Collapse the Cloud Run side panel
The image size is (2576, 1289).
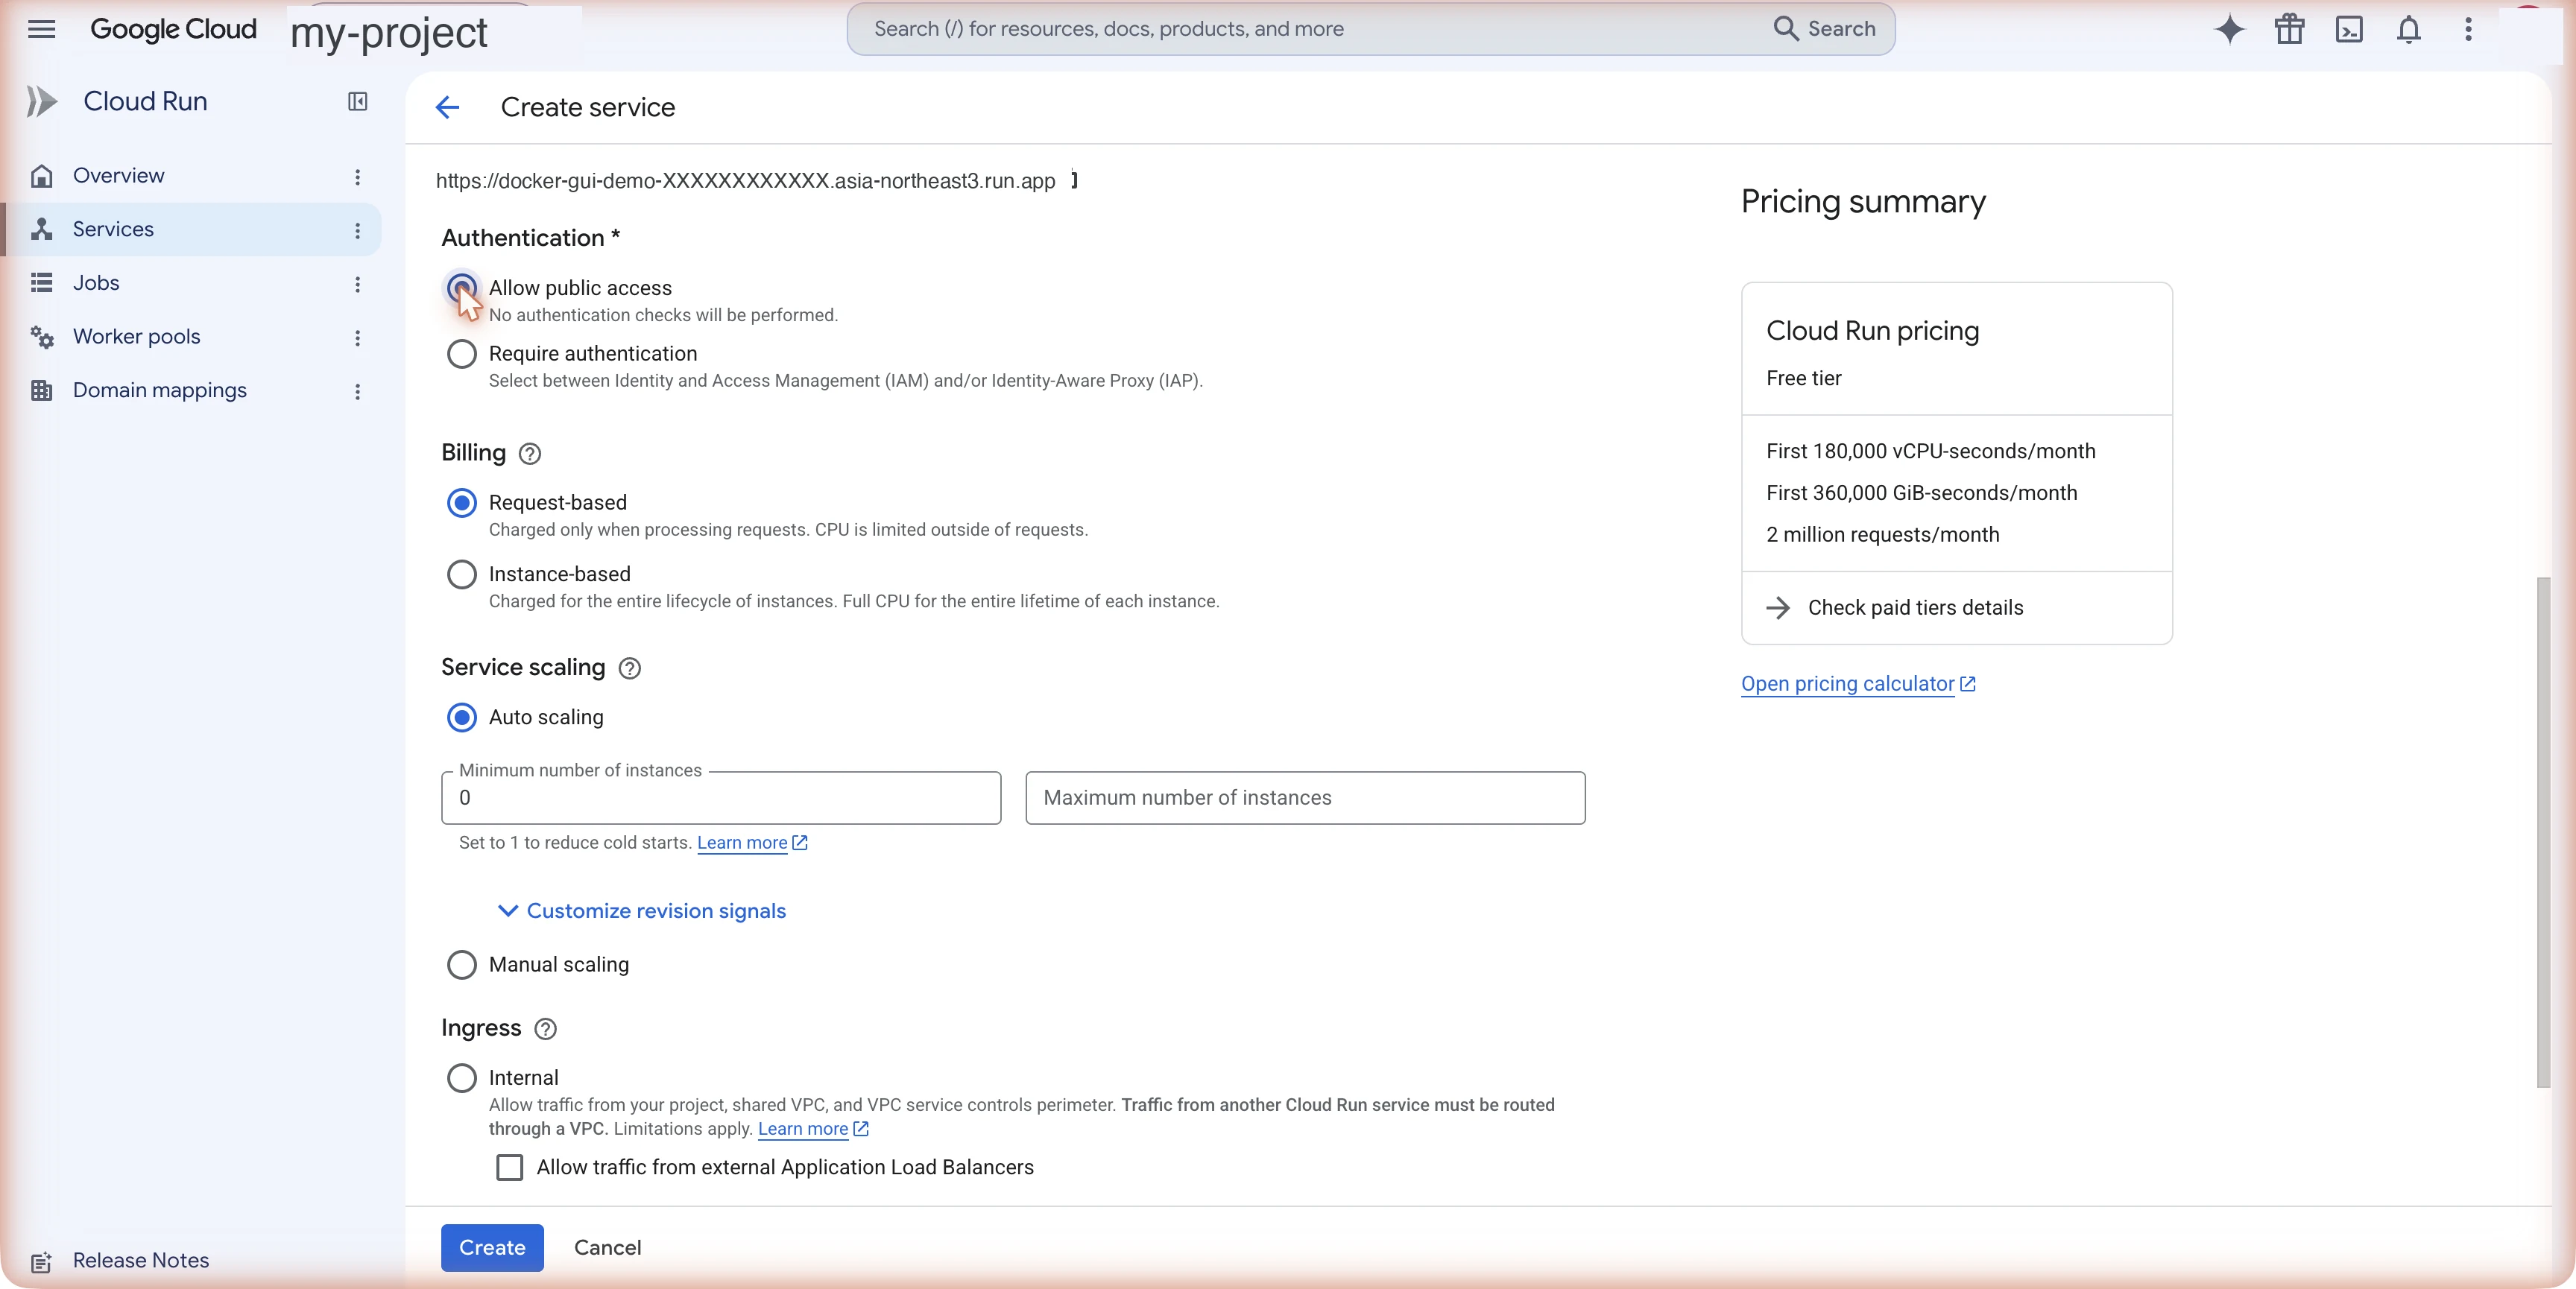pos(357,101)
